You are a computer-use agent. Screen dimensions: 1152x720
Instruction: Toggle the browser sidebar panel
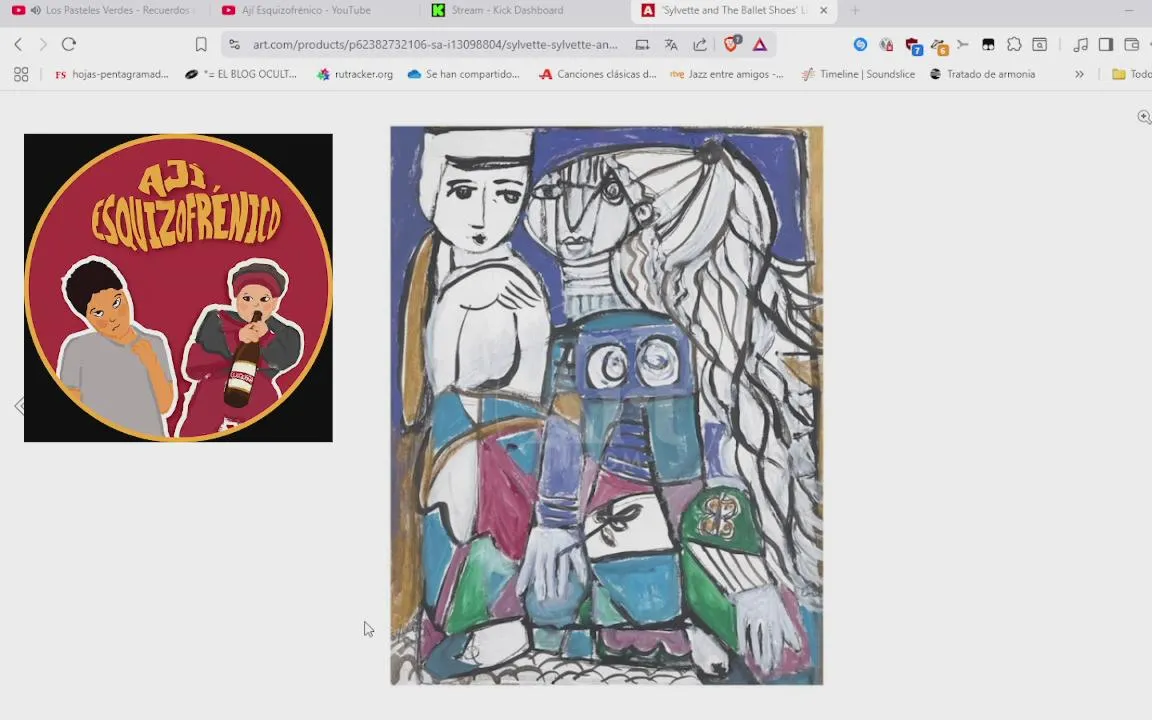coord(1106,45)
